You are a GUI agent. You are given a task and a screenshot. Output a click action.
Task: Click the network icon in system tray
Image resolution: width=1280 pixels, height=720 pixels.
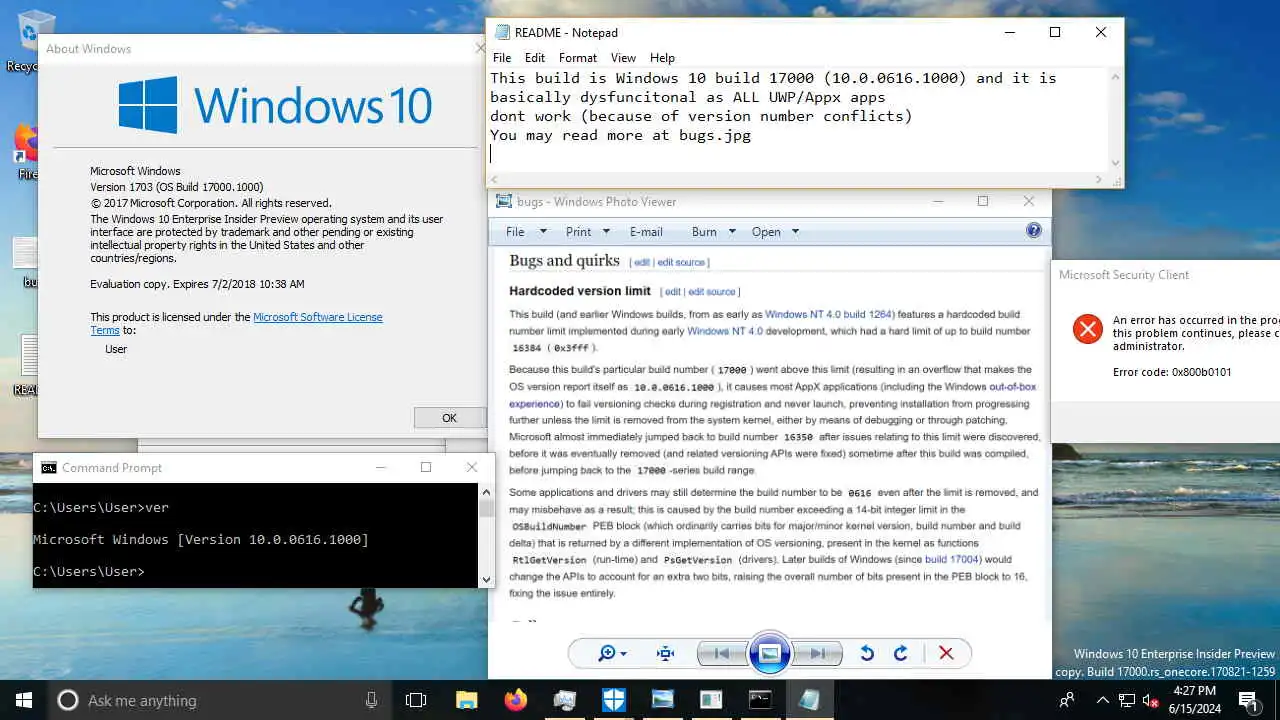(x=1127, y=700)
